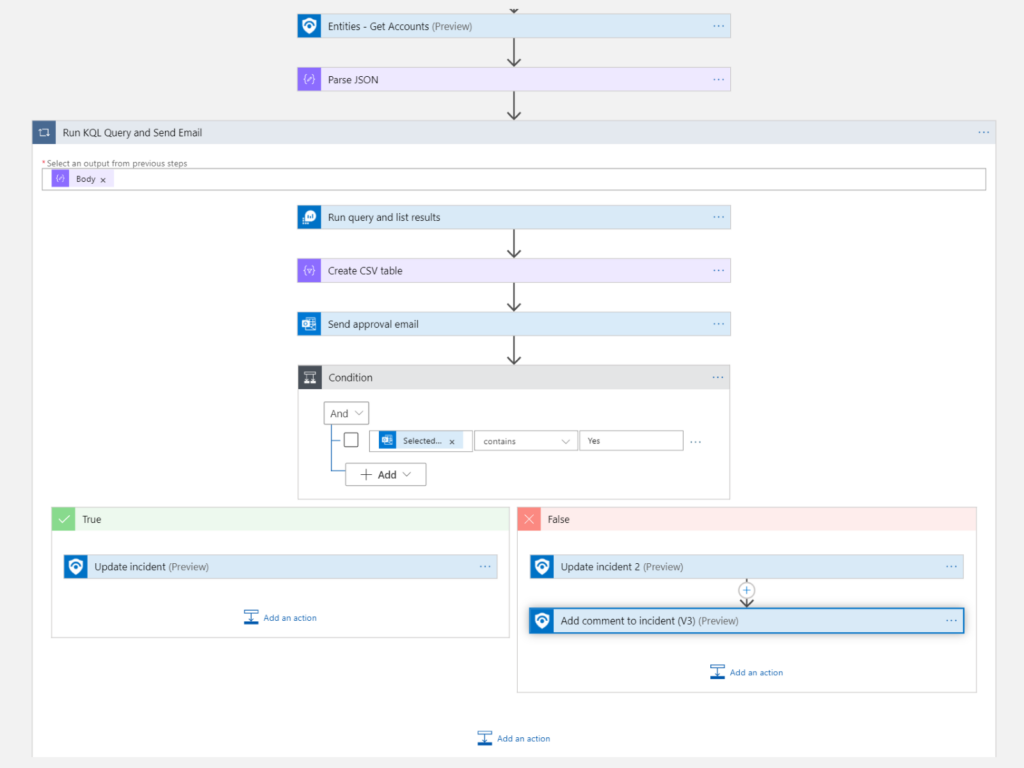Open ellipsis menu for Send approval email

point(718,324)
